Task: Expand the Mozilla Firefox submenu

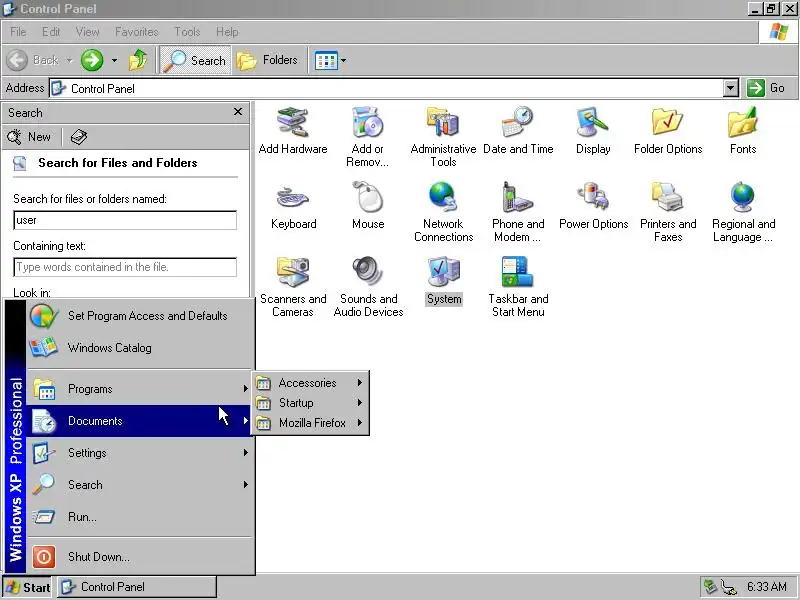Action: pyautogui.click(x=310, y=423)
